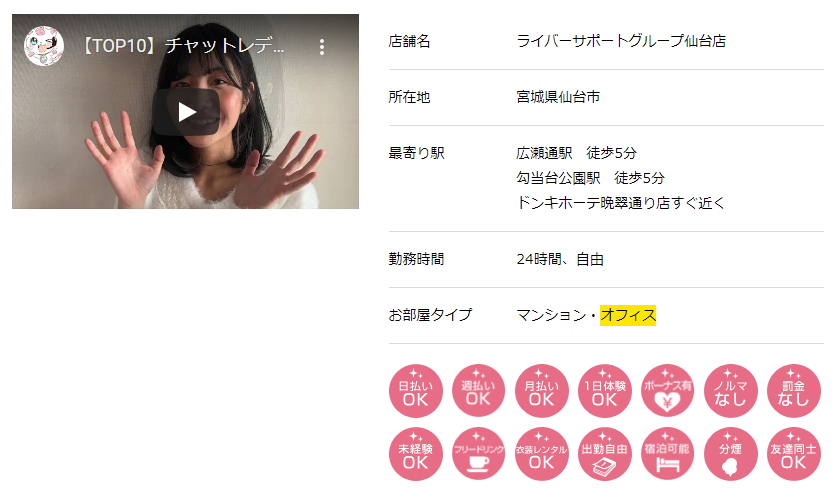Click the 分煙 badge
The image size is (835, 499).
[x=731, y=454]
